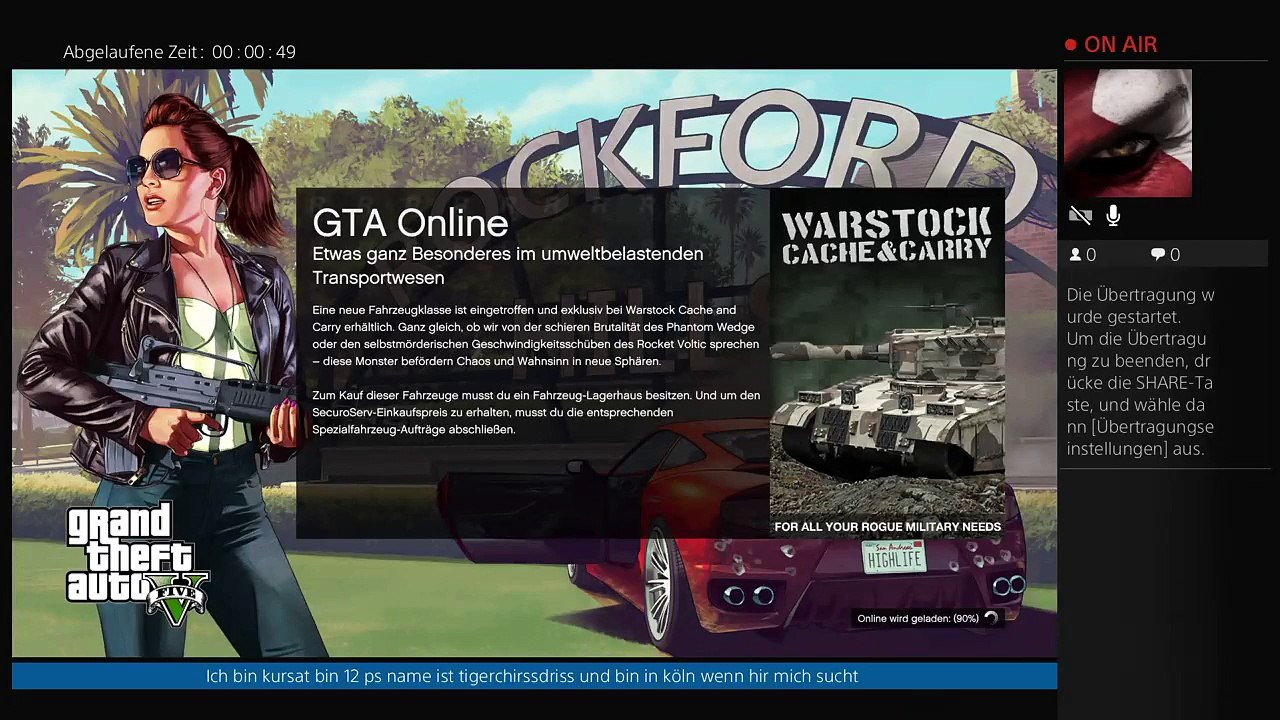
Task: Click the 'Abgelaufene Zeit: 00:00:49' timer
Action: (x=180, y=52)
